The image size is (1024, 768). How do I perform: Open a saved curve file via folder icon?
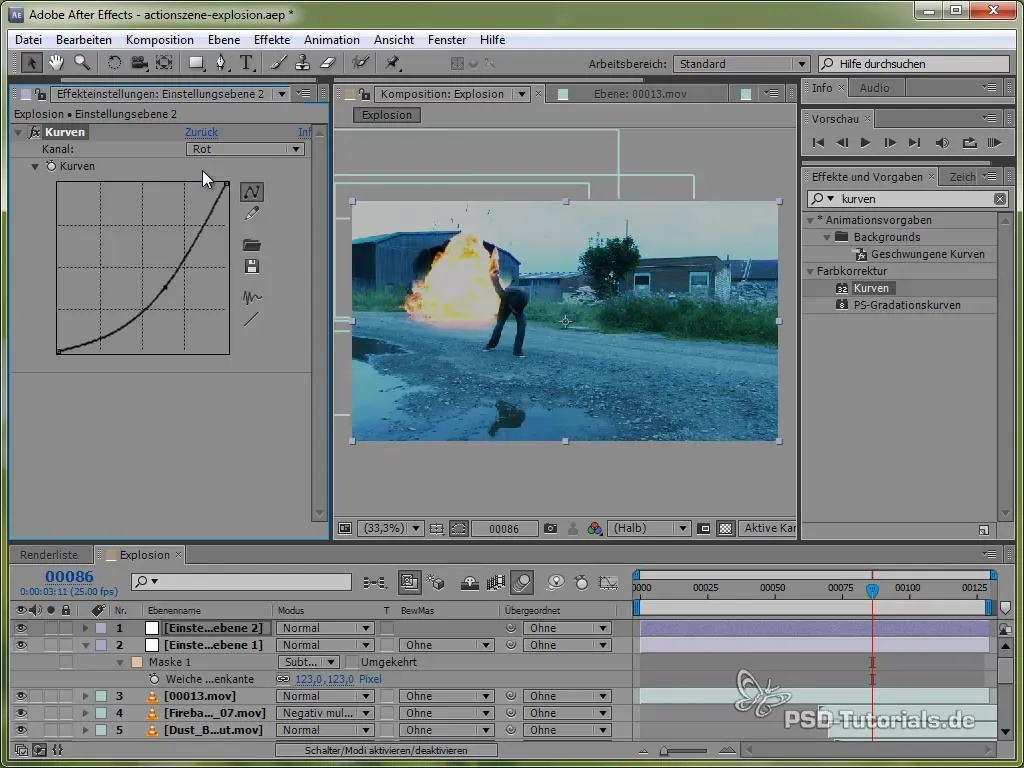click(251, 246)
